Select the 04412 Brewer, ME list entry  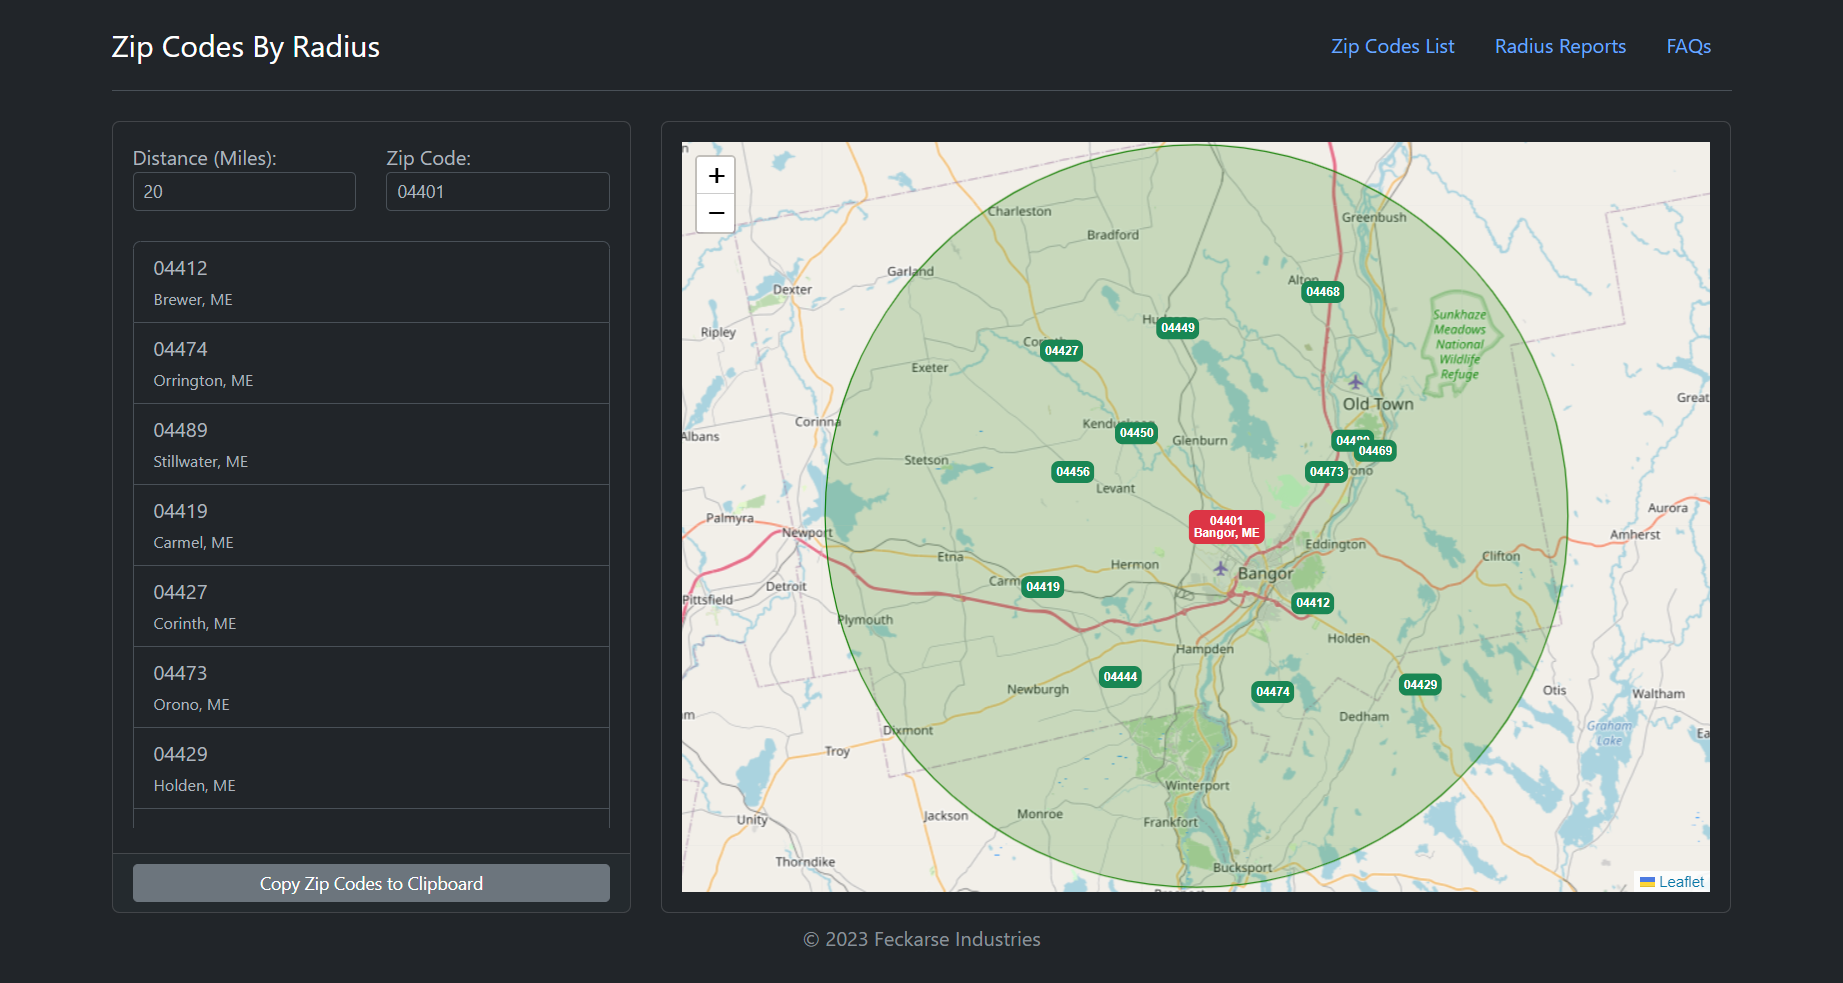click(371, 281)
